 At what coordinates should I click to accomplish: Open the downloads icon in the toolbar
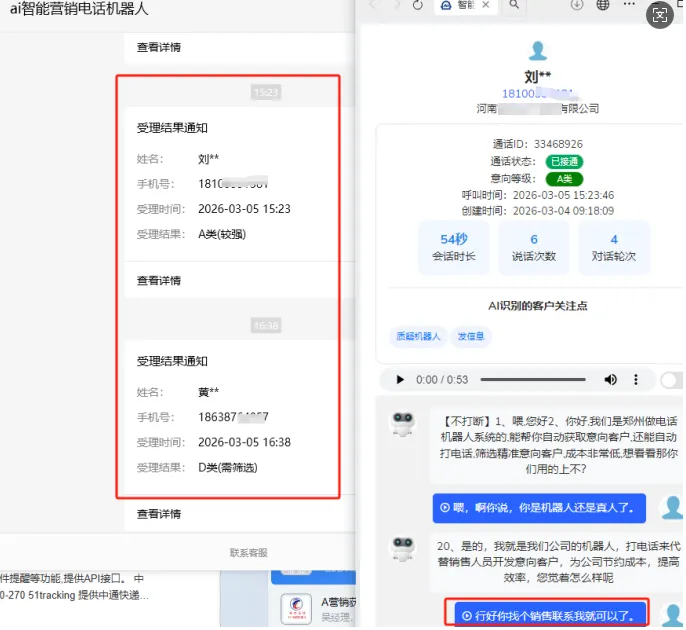[577, 5]
